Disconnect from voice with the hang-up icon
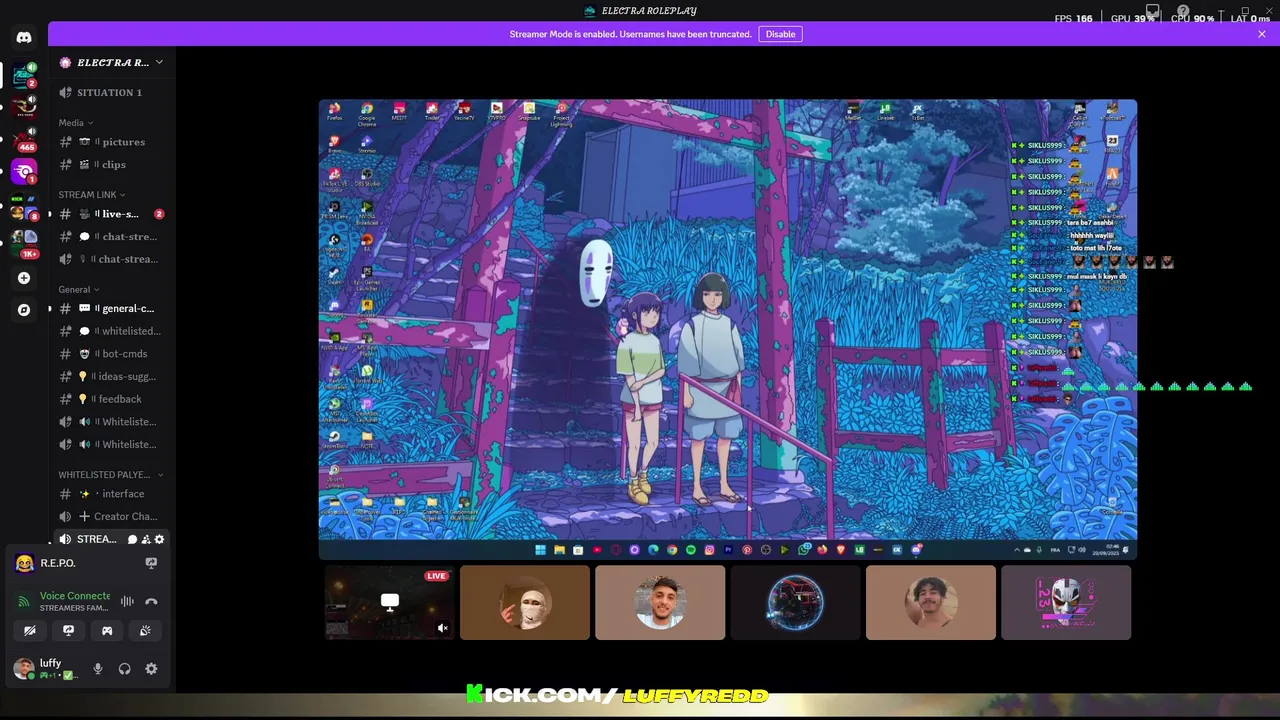The width and height of the screenshot is (1280, 720). click(151, 602)
